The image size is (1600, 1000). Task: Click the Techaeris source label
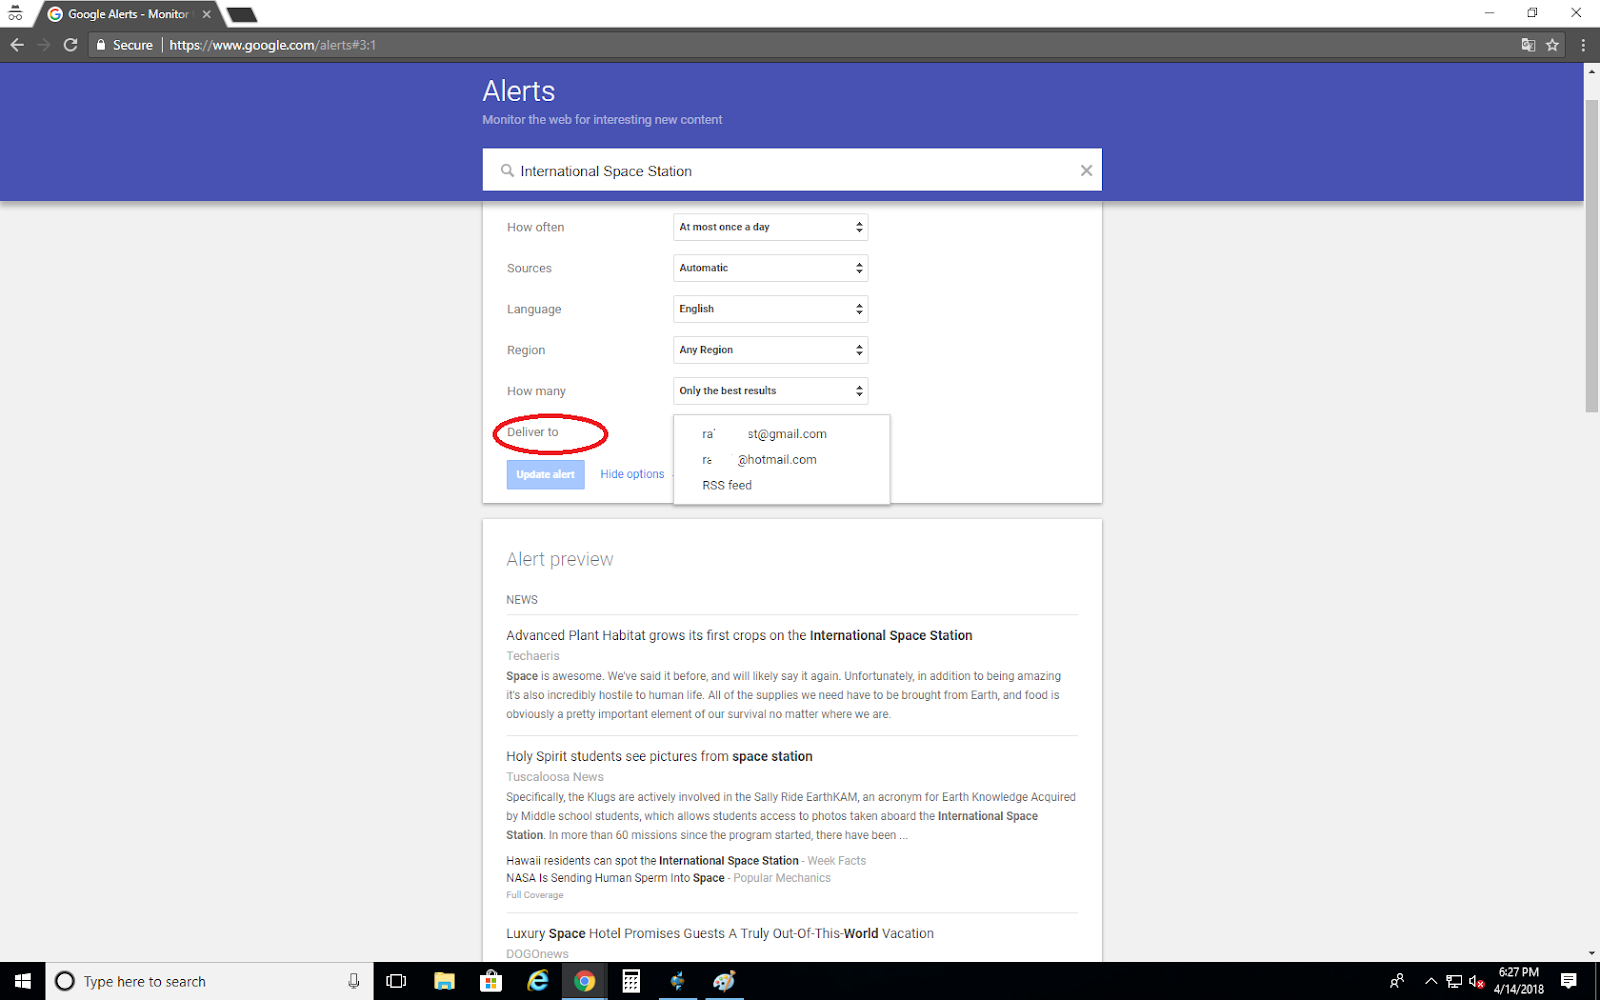[x=533, y=656]
